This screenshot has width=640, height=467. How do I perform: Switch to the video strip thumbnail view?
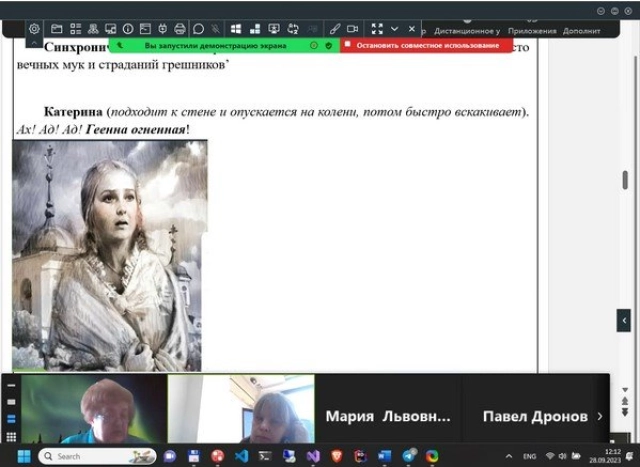tap(11, 419)
